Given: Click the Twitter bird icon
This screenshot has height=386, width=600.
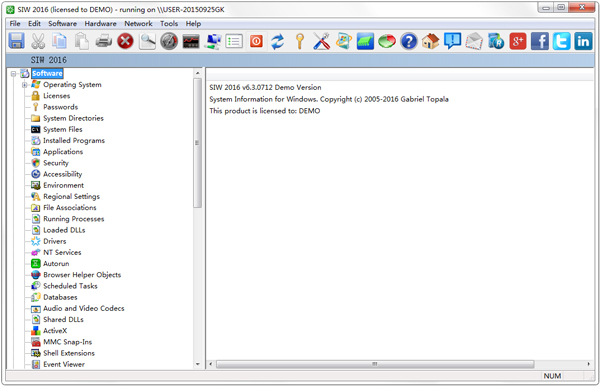Looking at the screenshot, I should (x=561, y=41).
